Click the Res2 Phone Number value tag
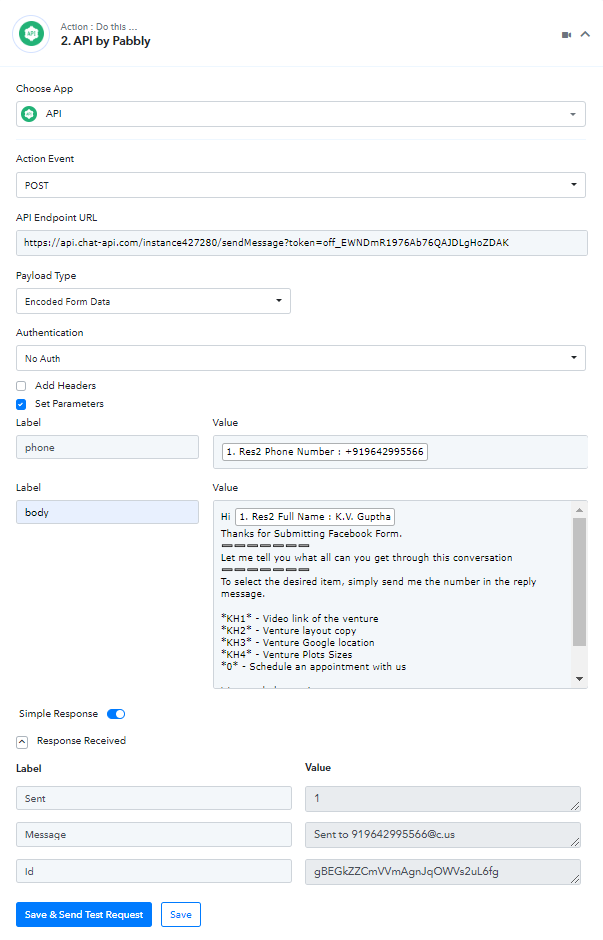The image size is (603, 940). [325, 451]
